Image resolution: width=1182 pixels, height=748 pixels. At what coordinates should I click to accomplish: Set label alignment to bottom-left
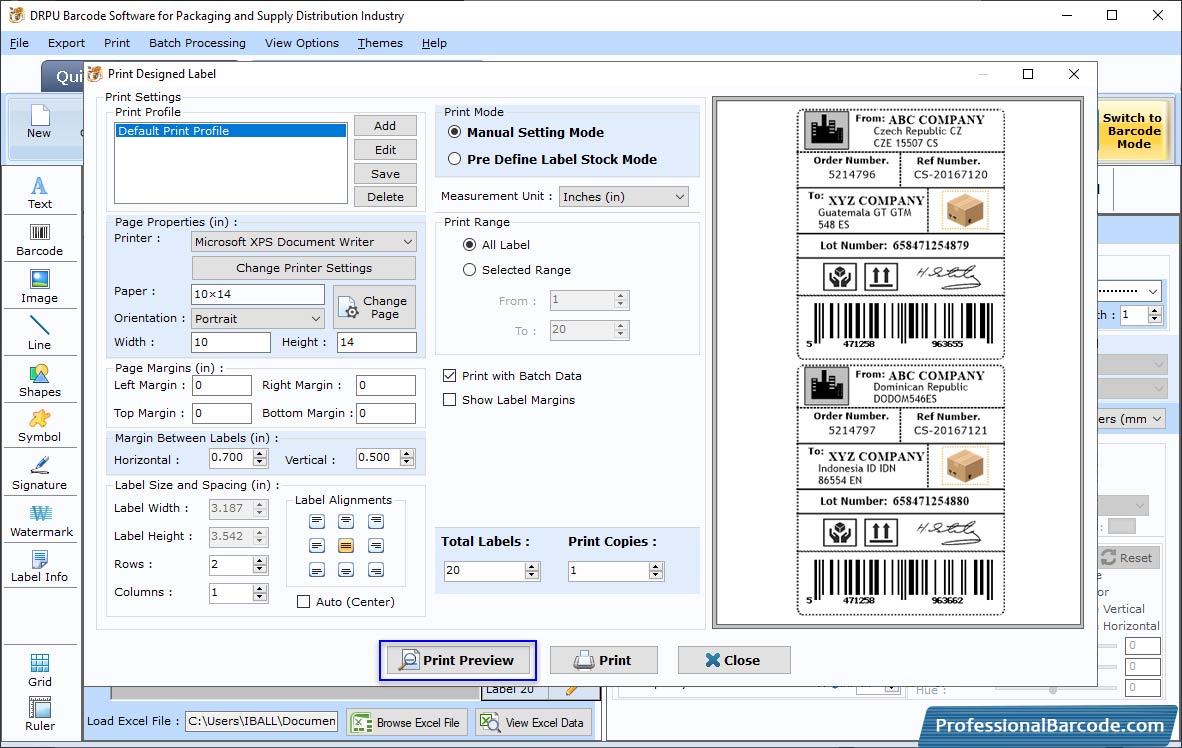coord(317,570)
